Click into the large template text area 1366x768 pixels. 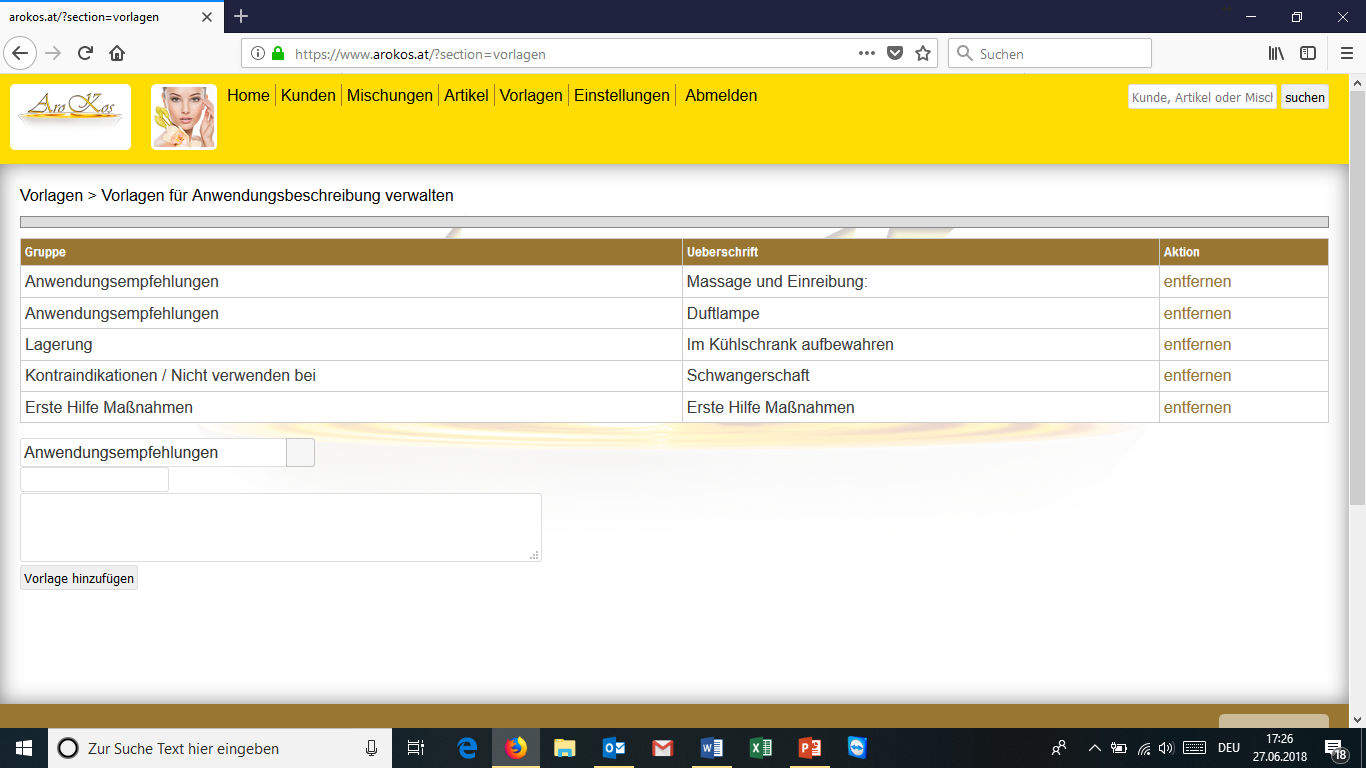click(x=281, y=527)
